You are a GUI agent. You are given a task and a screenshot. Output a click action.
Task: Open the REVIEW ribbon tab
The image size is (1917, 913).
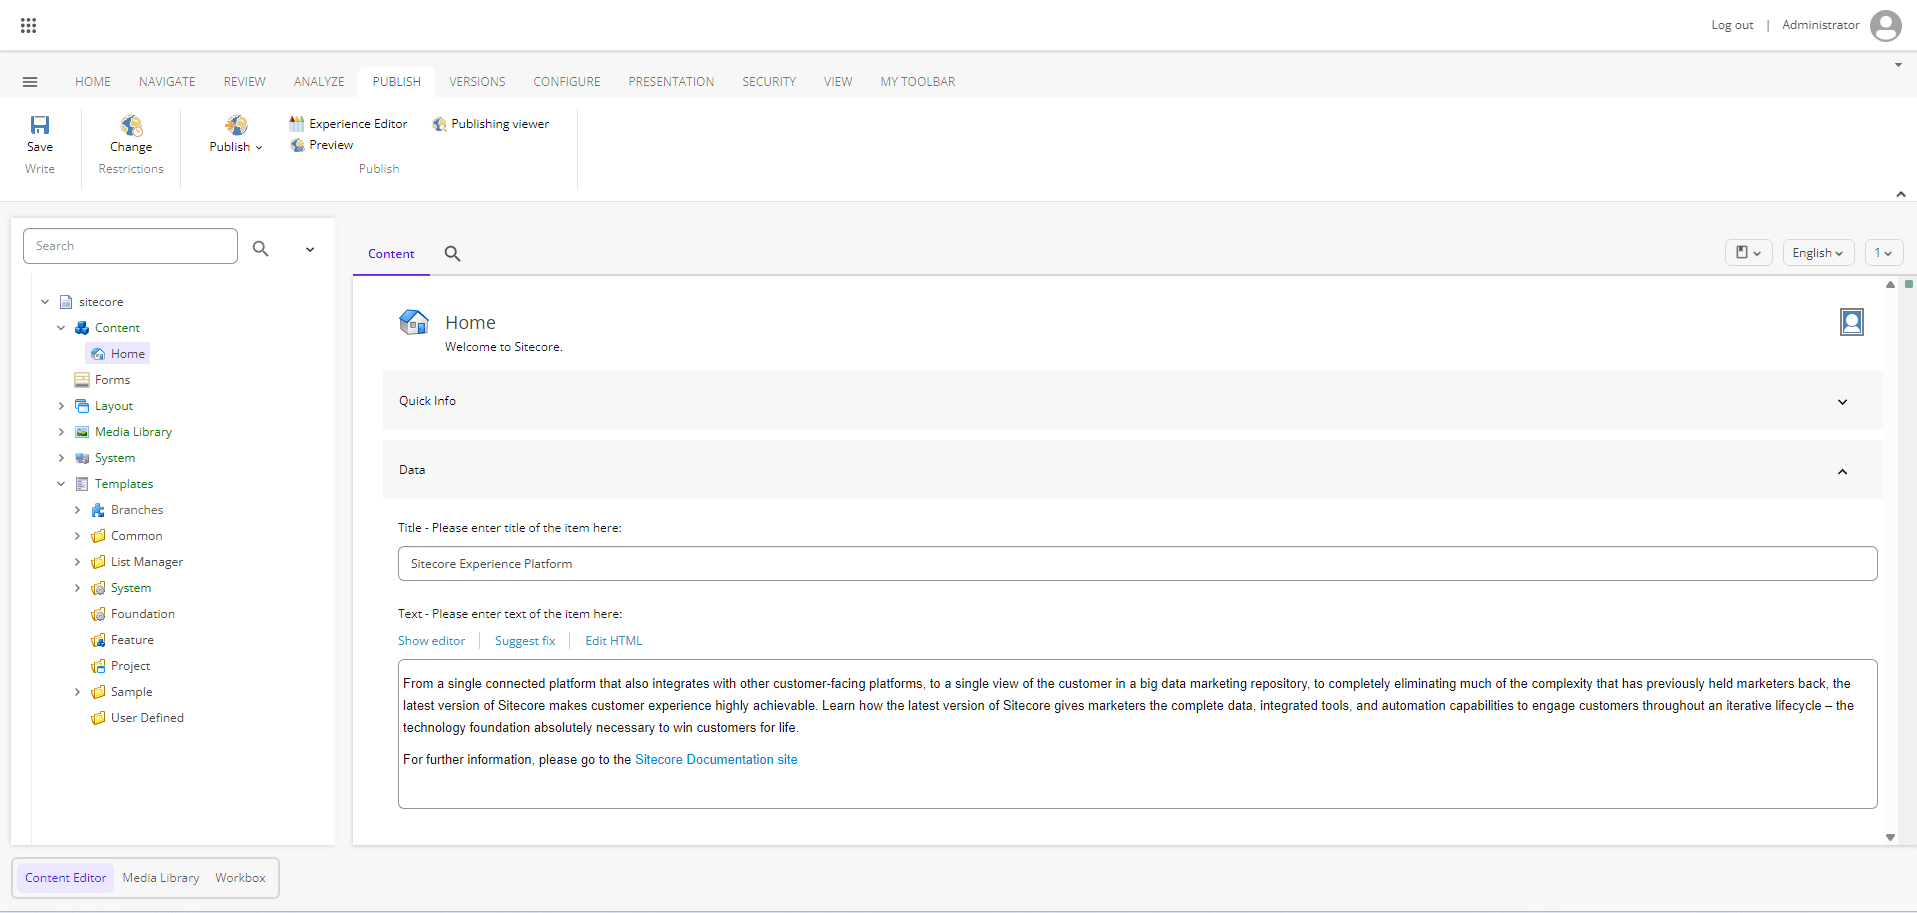coord(244,82)
